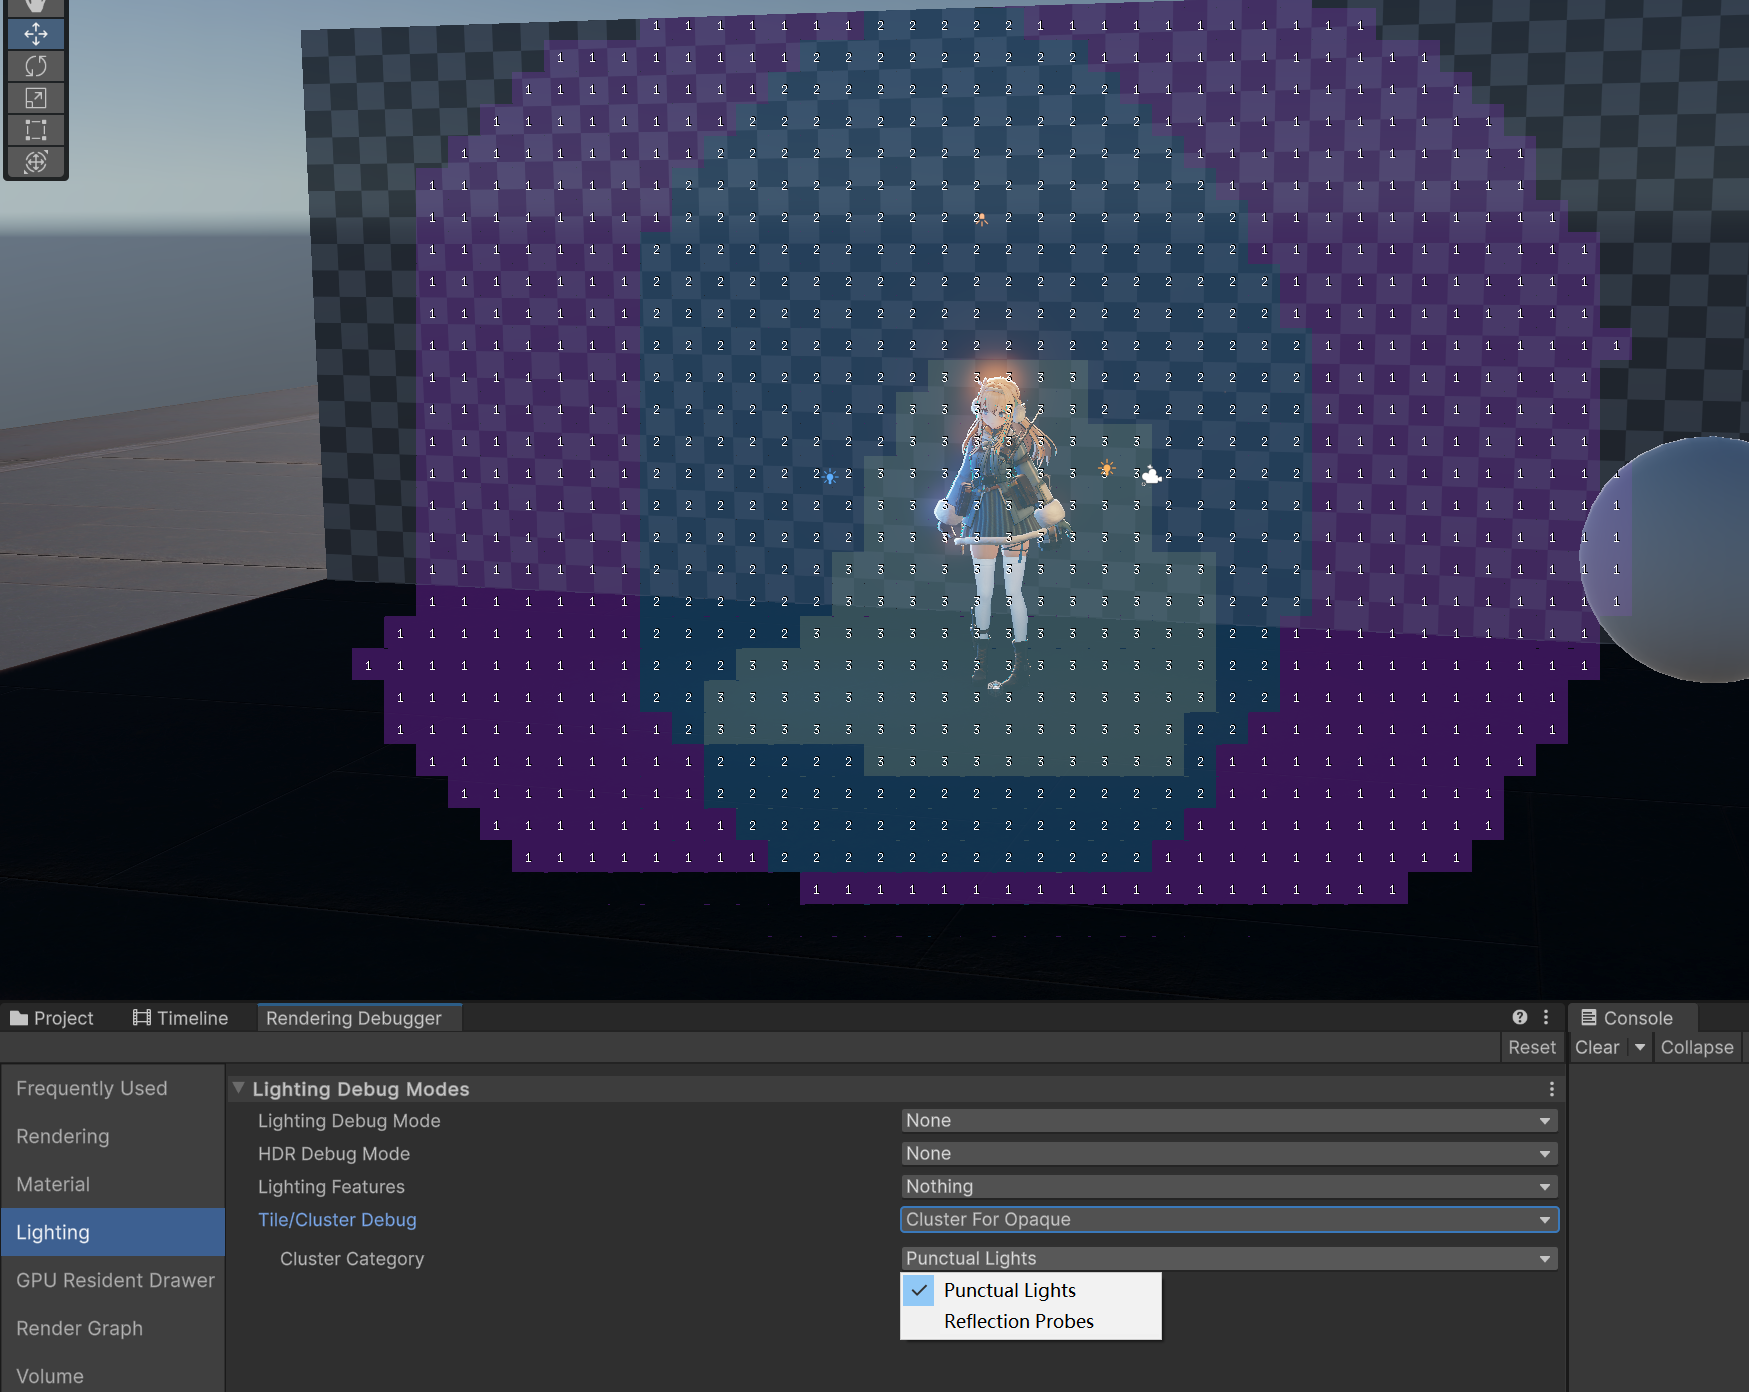Open Lighting Features dropdown

pos(1229,1187)
